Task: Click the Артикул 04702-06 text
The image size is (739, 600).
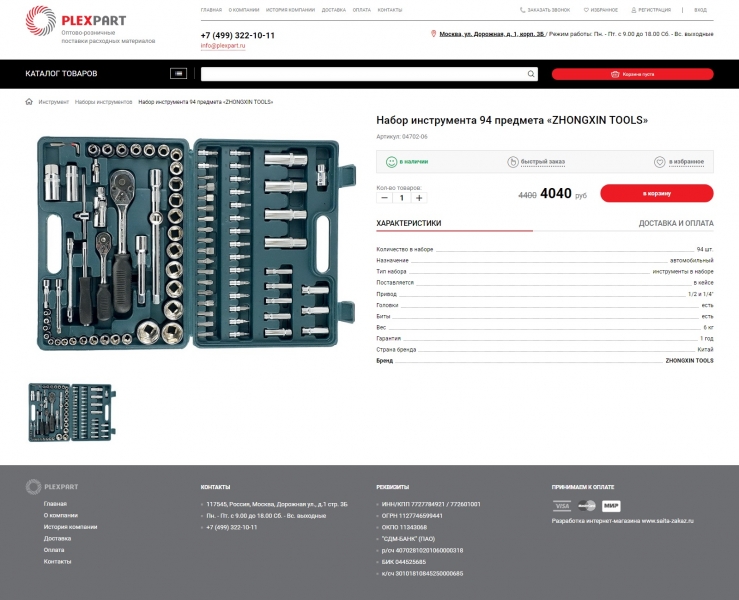Action: (402, 137)
